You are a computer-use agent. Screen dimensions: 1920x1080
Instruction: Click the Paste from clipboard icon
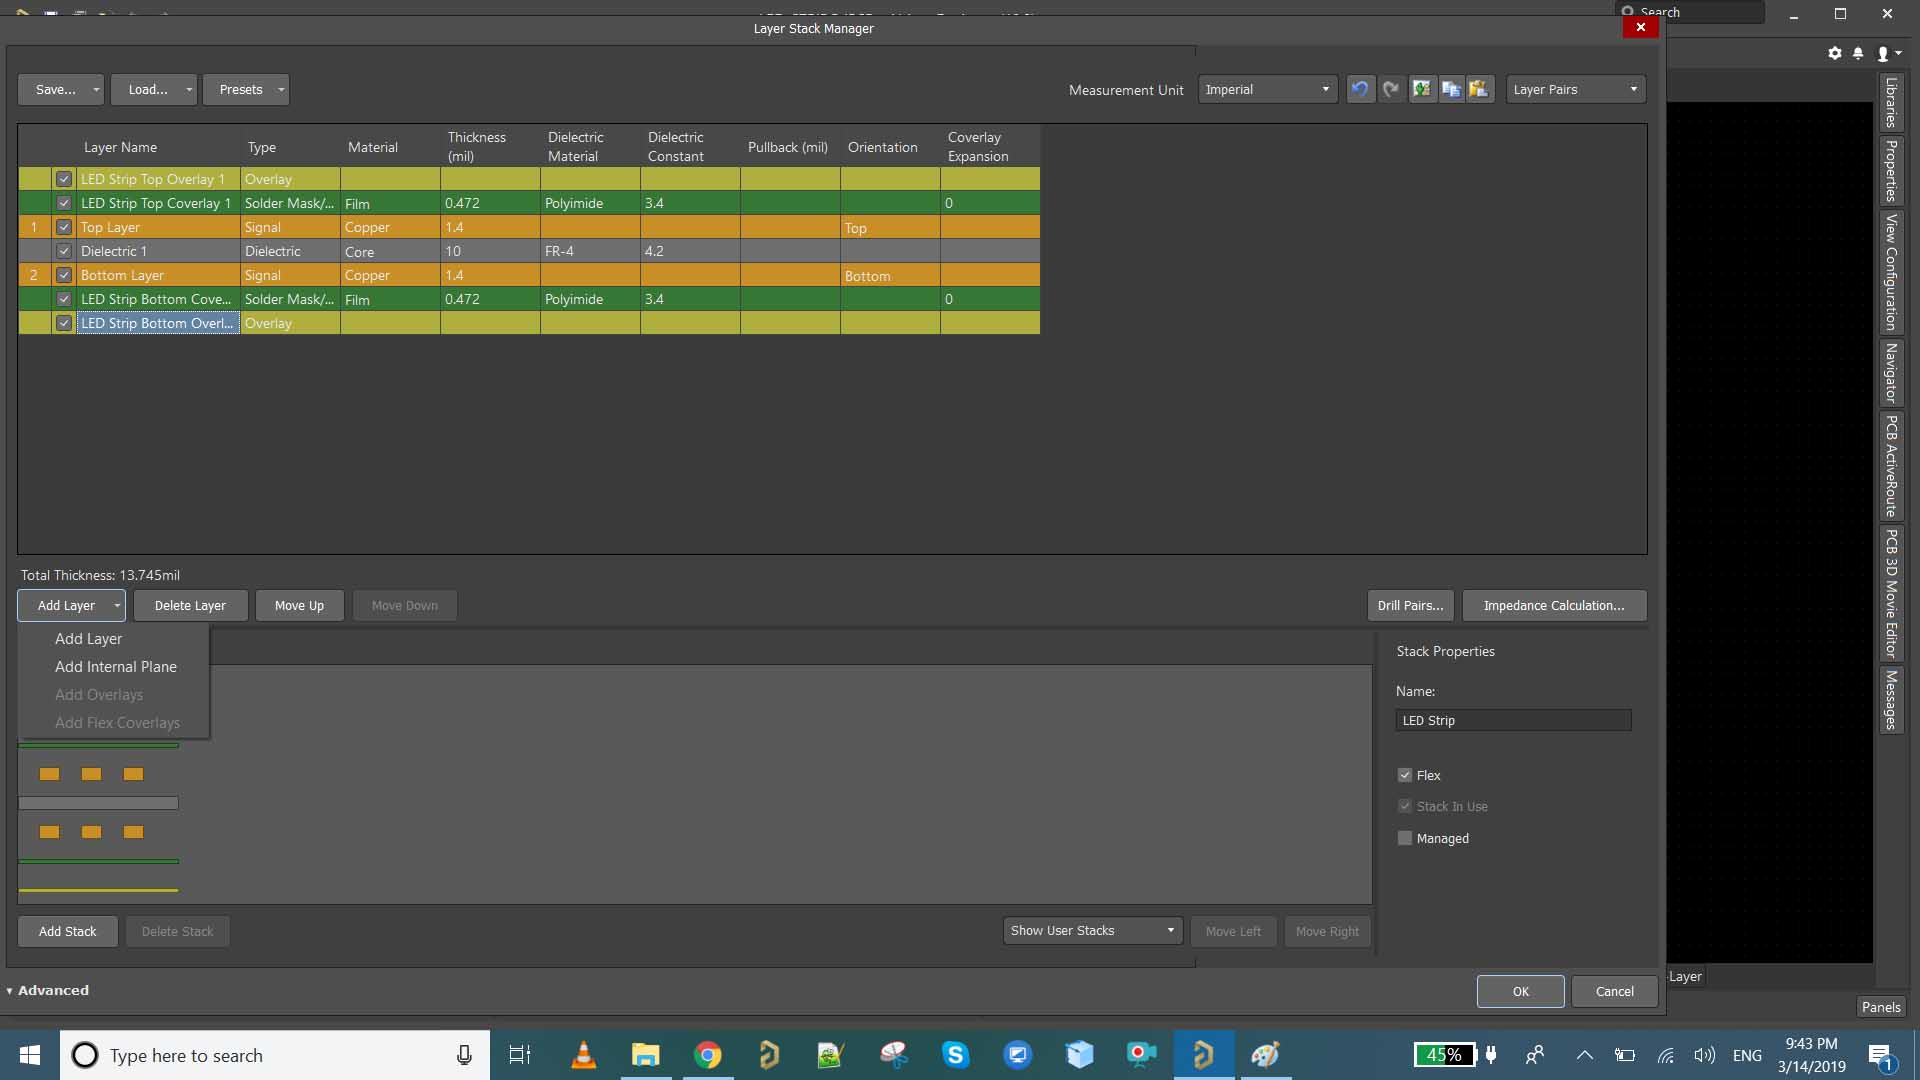pos(1480,89)
